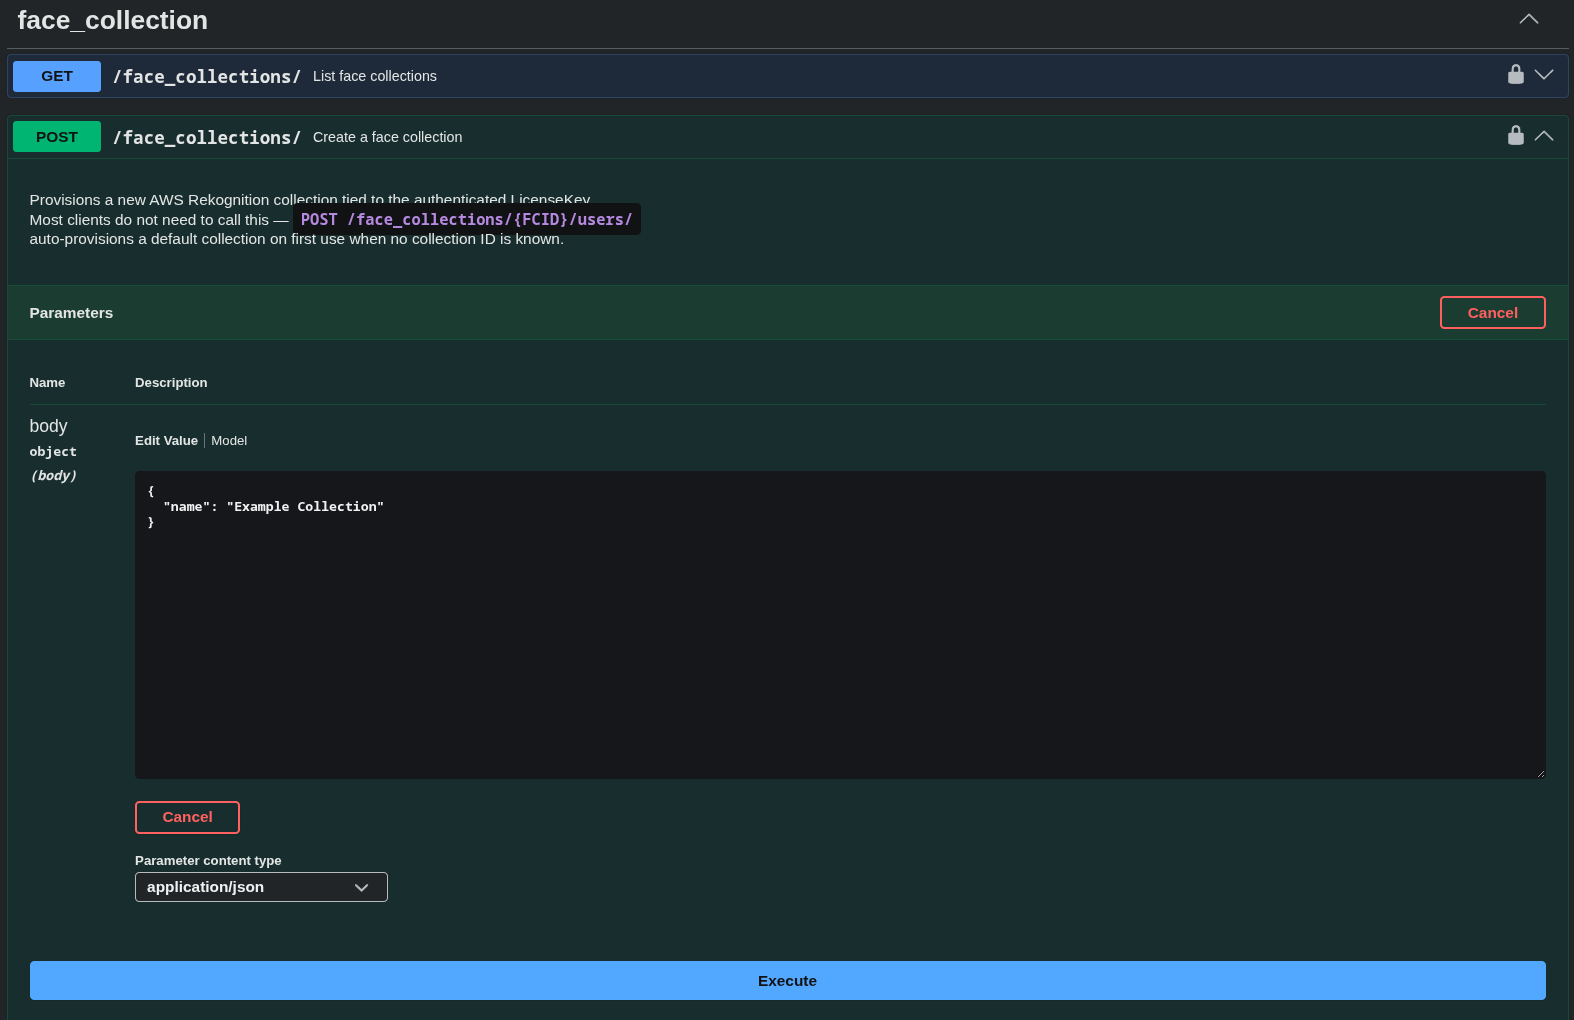This screenshot has width=1574, height=1020.
Task: Click the blue GET method badge
Action: point(57,76)
